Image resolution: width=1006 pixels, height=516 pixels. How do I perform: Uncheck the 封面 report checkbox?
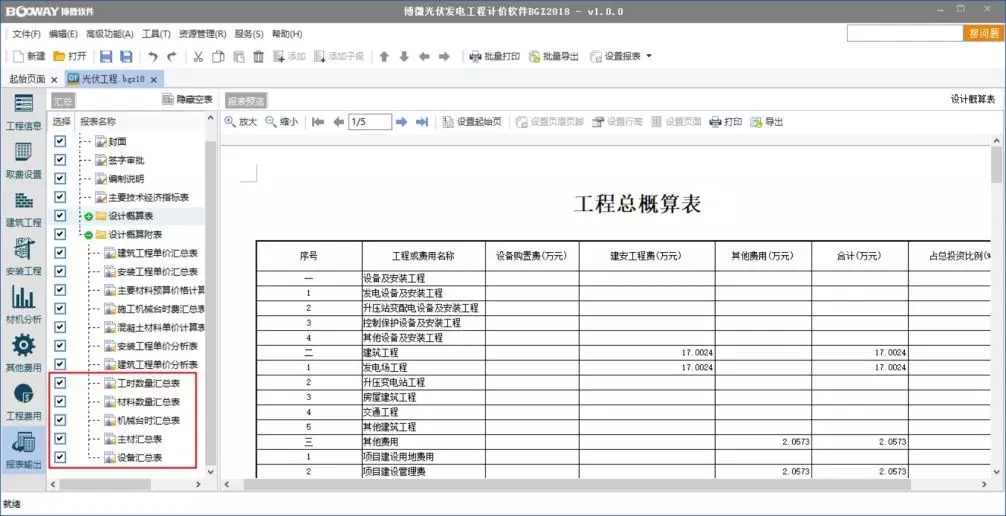(x=60, y=141)
